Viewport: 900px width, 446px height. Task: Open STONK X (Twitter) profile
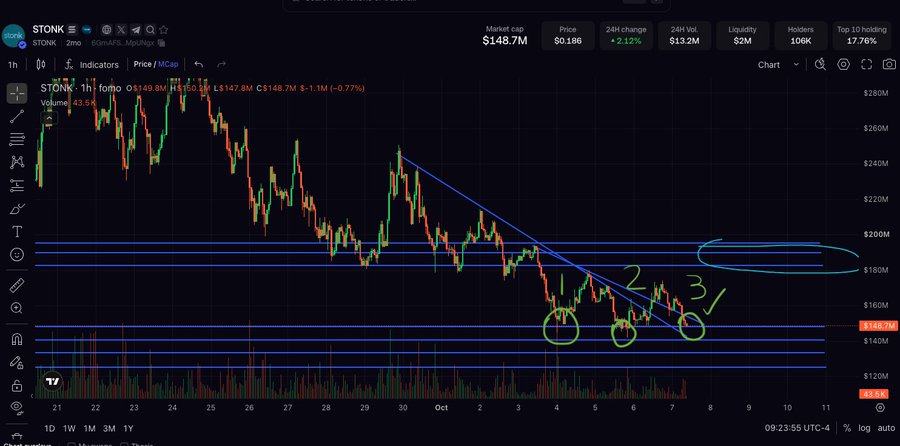[x=121, y=30]
